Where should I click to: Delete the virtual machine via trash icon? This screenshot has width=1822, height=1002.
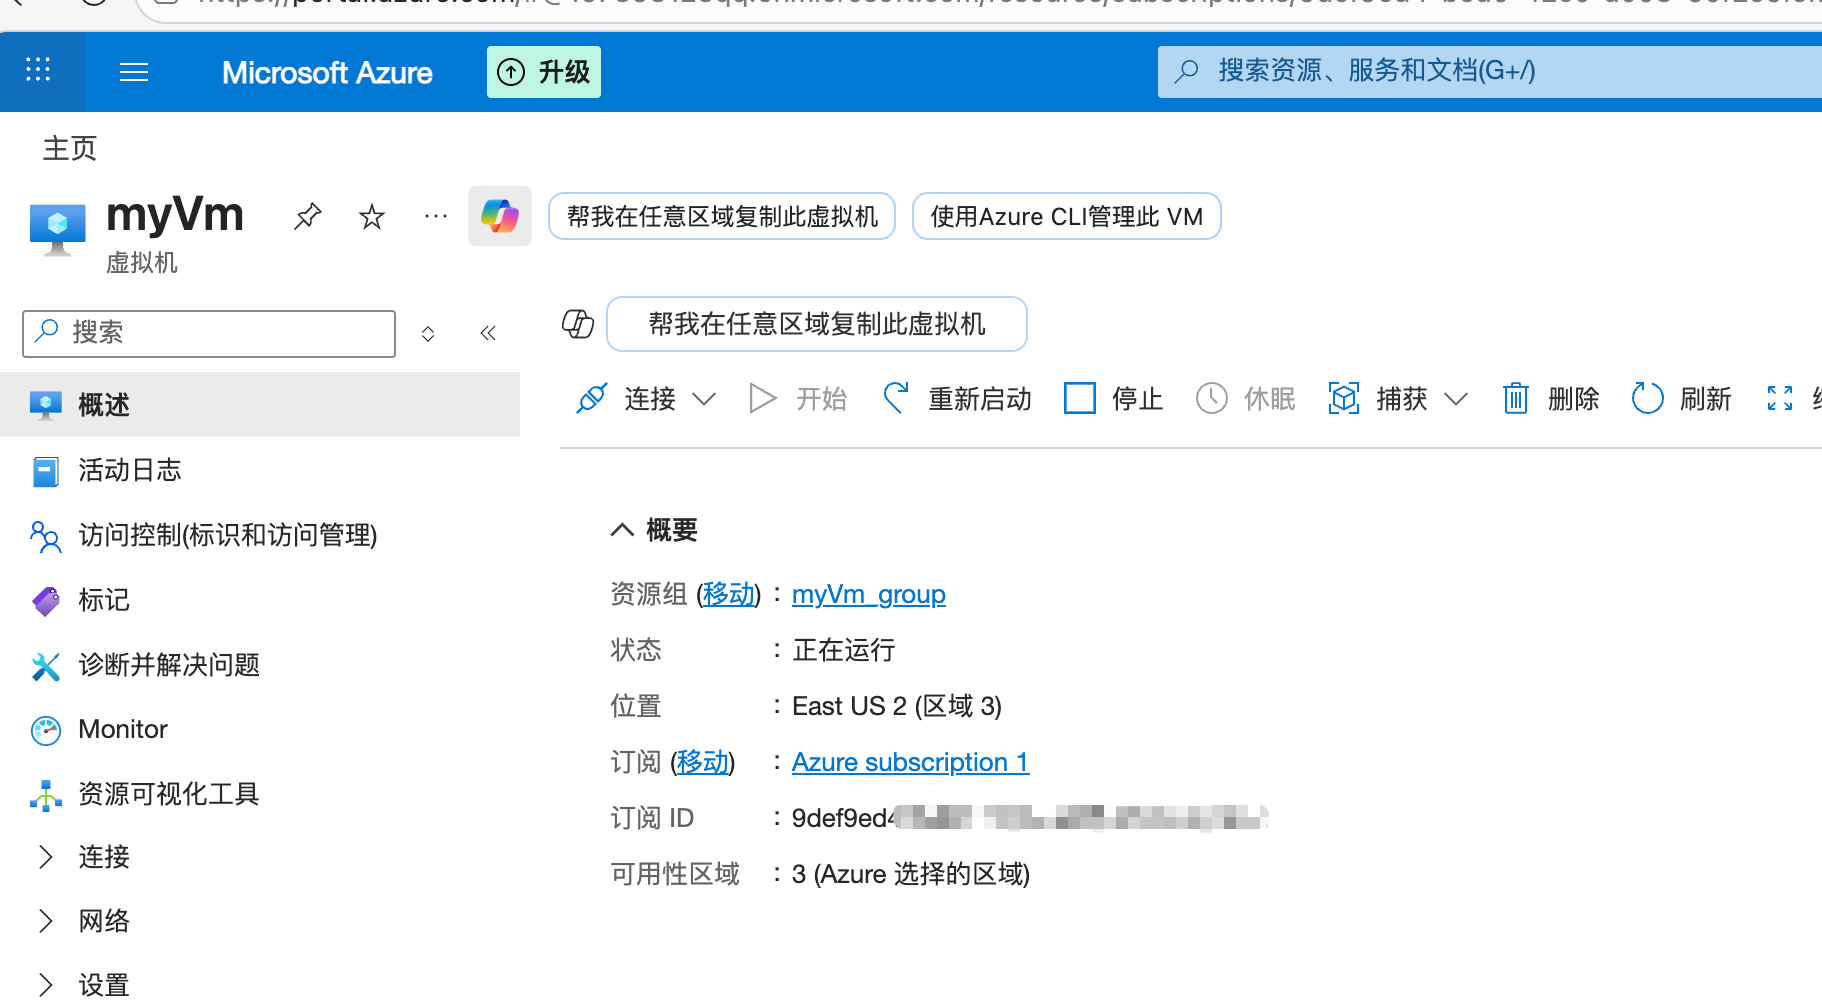1551,399
